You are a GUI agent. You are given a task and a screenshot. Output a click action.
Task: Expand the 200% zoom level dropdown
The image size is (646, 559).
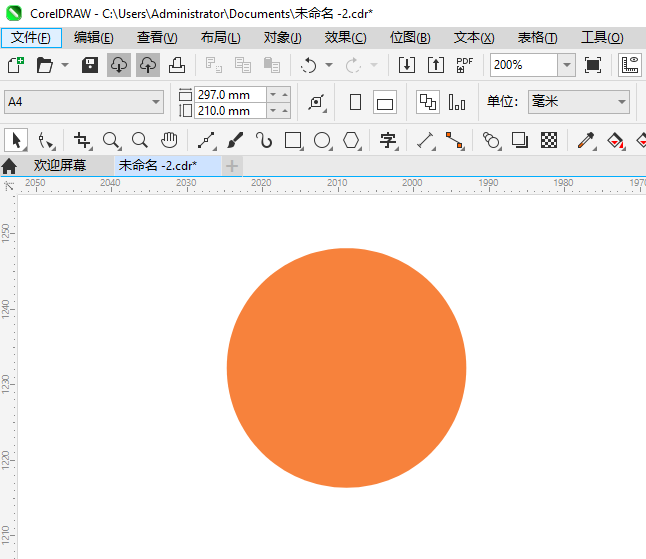coord(567,65)
